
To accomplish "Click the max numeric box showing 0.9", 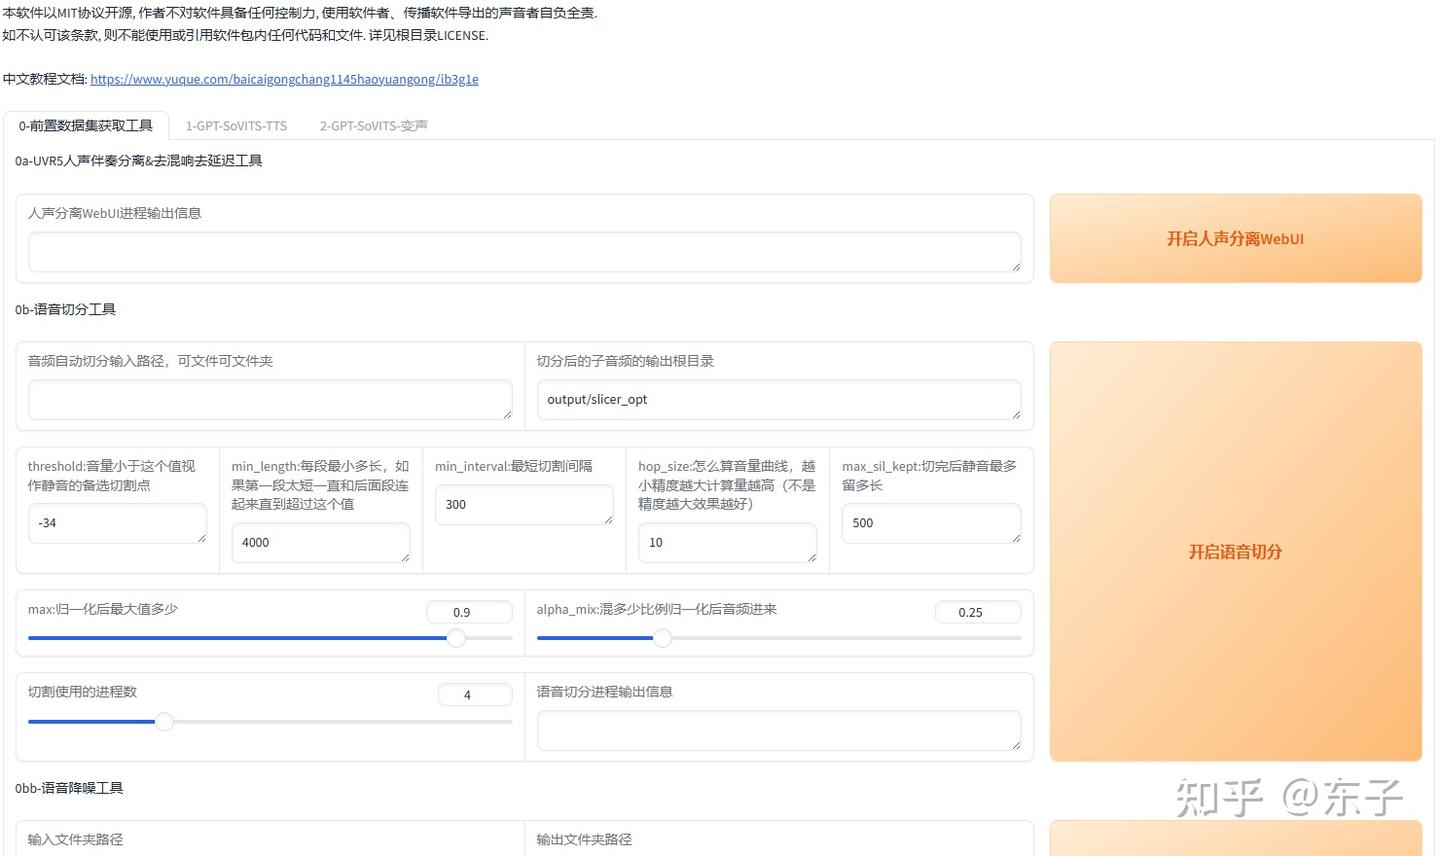I will [469, 611].
